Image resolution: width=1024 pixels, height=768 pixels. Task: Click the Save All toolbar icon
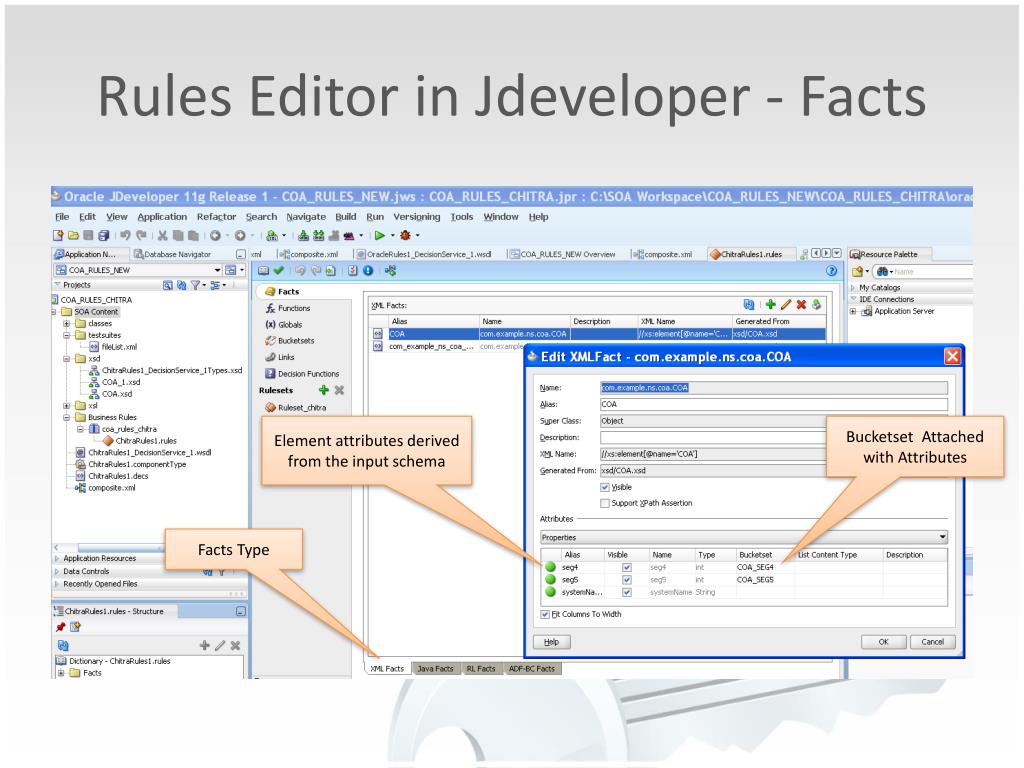103,236
